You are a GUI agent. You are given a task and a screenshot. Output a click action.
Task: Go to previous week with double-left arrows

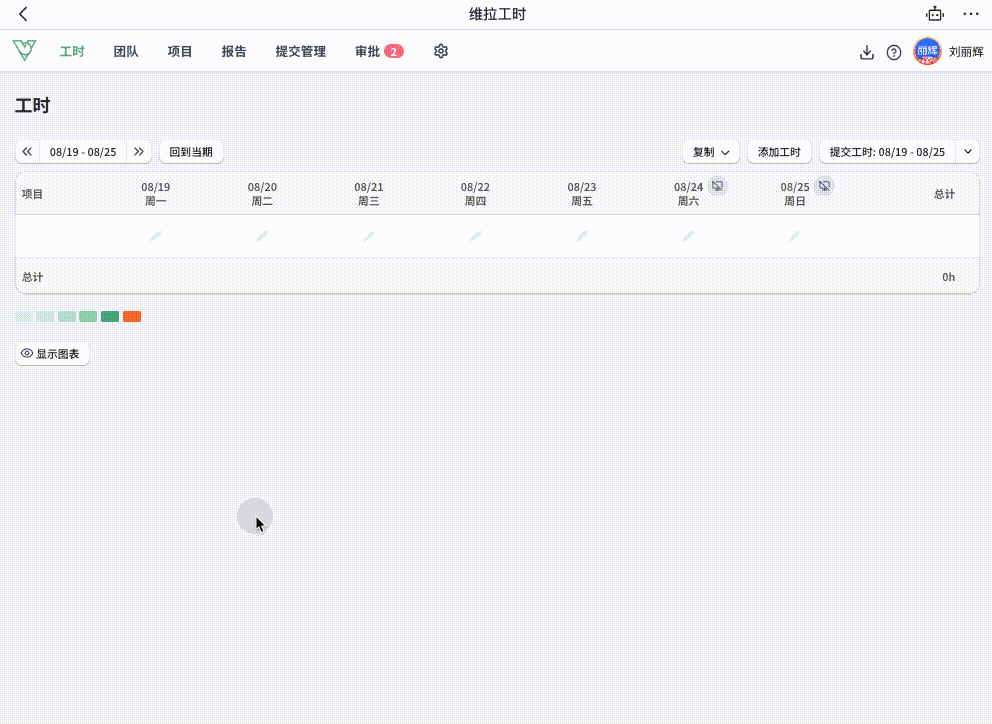(x=27, y=152)
